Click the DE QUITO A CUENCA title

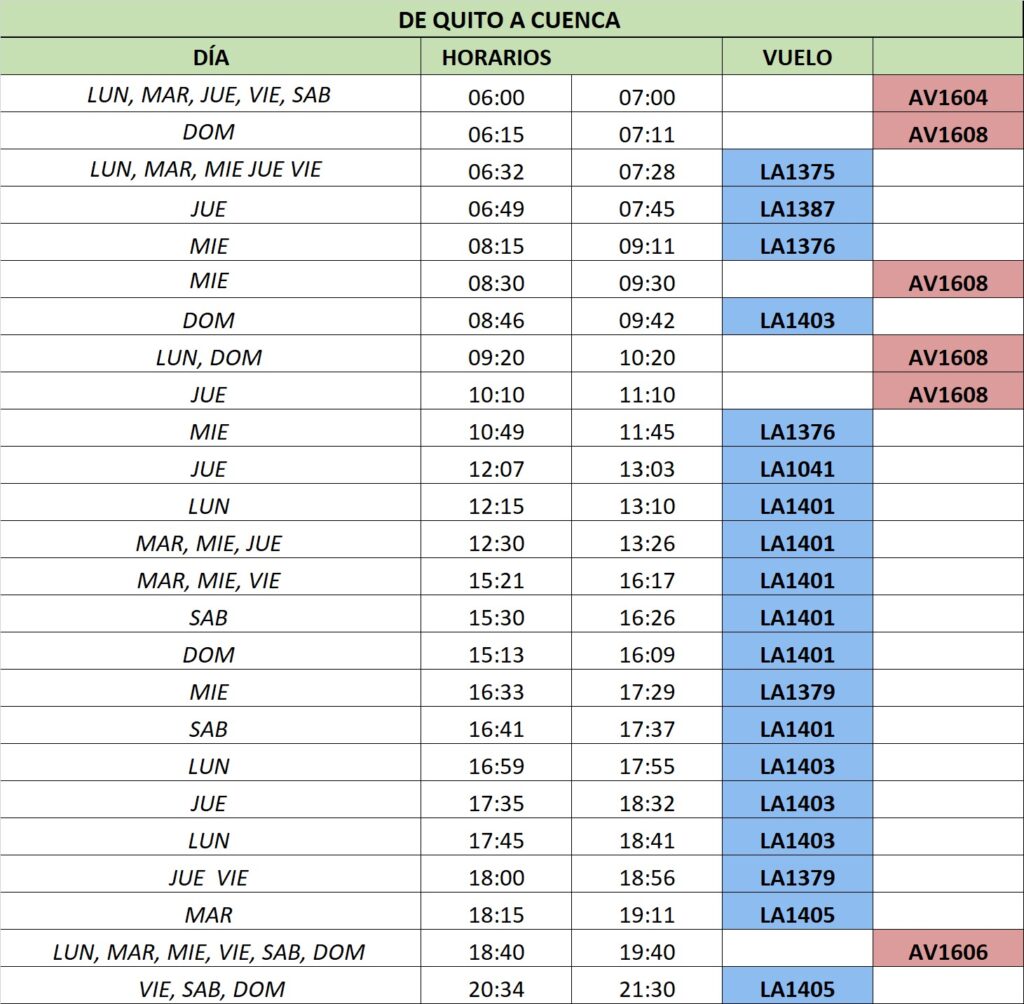tap(508, 20)
